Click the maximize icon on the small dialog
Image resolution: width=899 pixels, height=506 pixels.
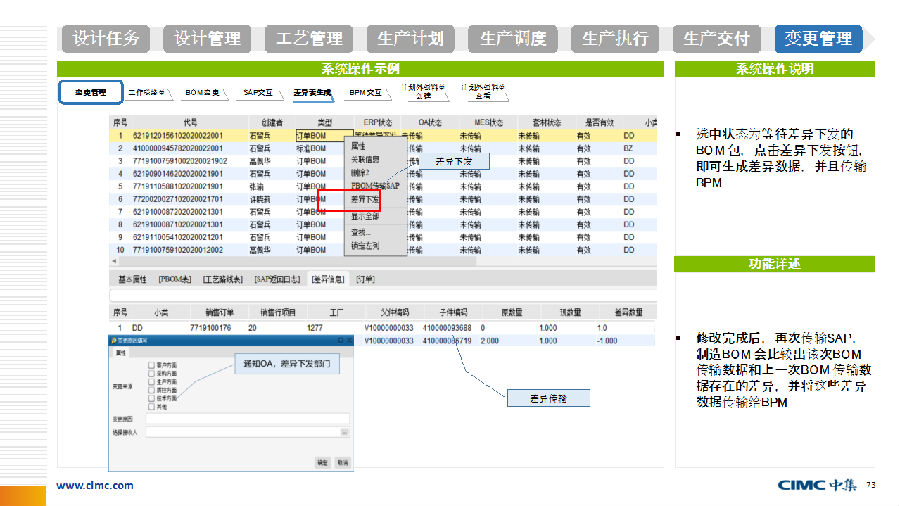[x=340, y=341]
